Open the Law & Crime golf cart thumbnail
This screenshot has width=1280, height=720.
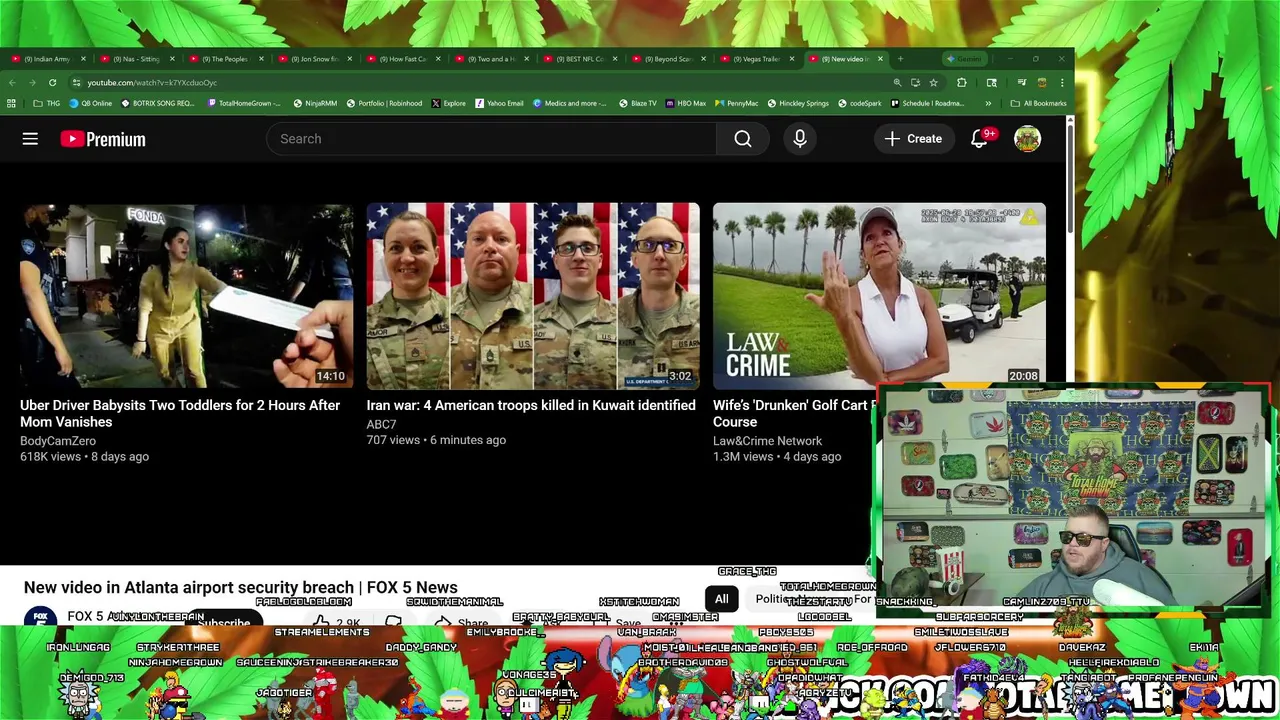pos(879,296)
